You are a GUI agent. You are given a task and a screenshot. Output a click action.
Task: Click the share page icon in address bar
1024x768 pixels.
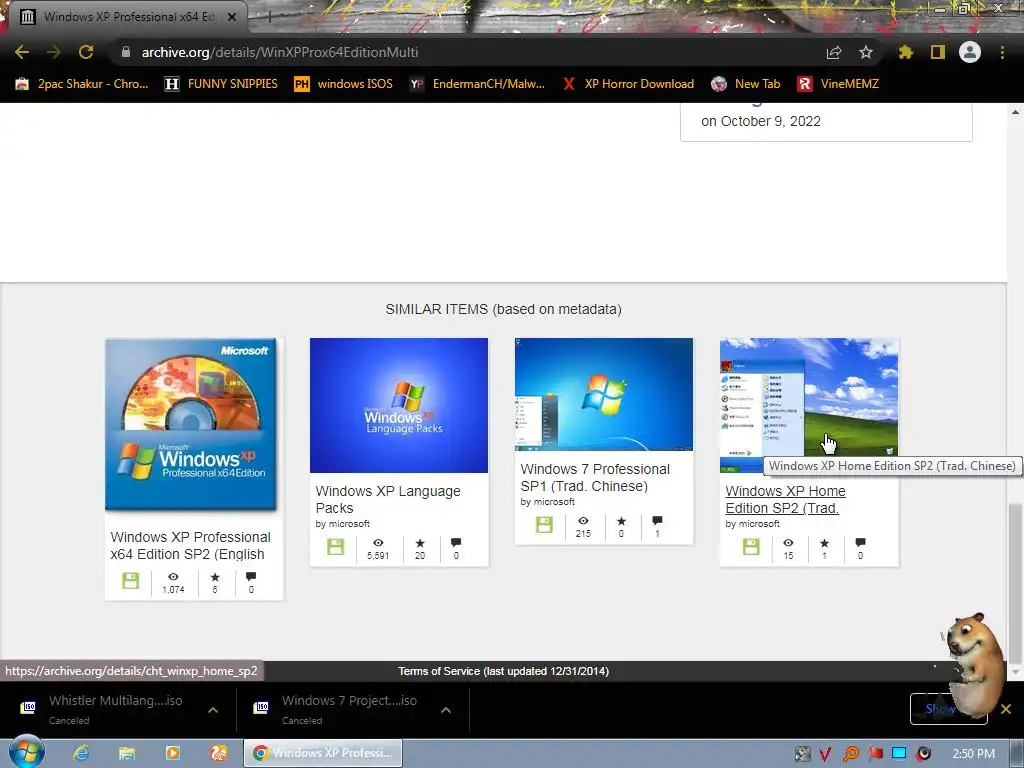(834, 52)
